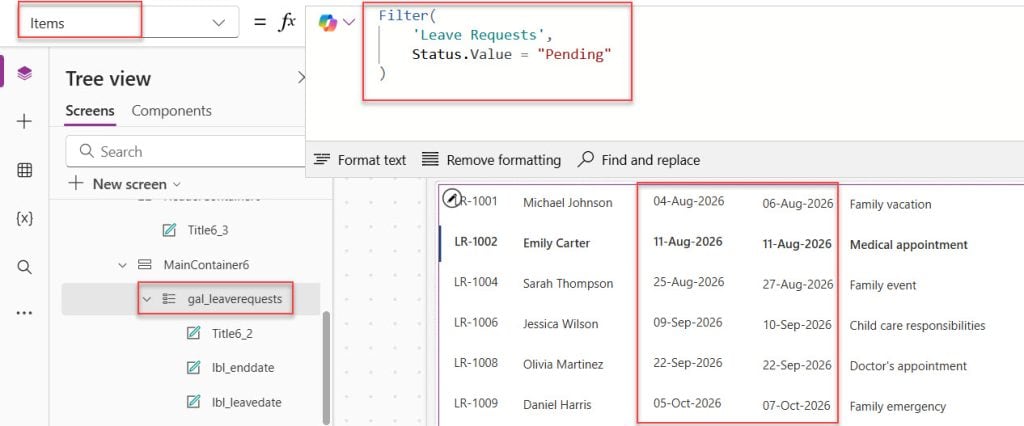Click the 10-Sep-2026 end date
1024x426 pixels.
[x=797, y=325]
